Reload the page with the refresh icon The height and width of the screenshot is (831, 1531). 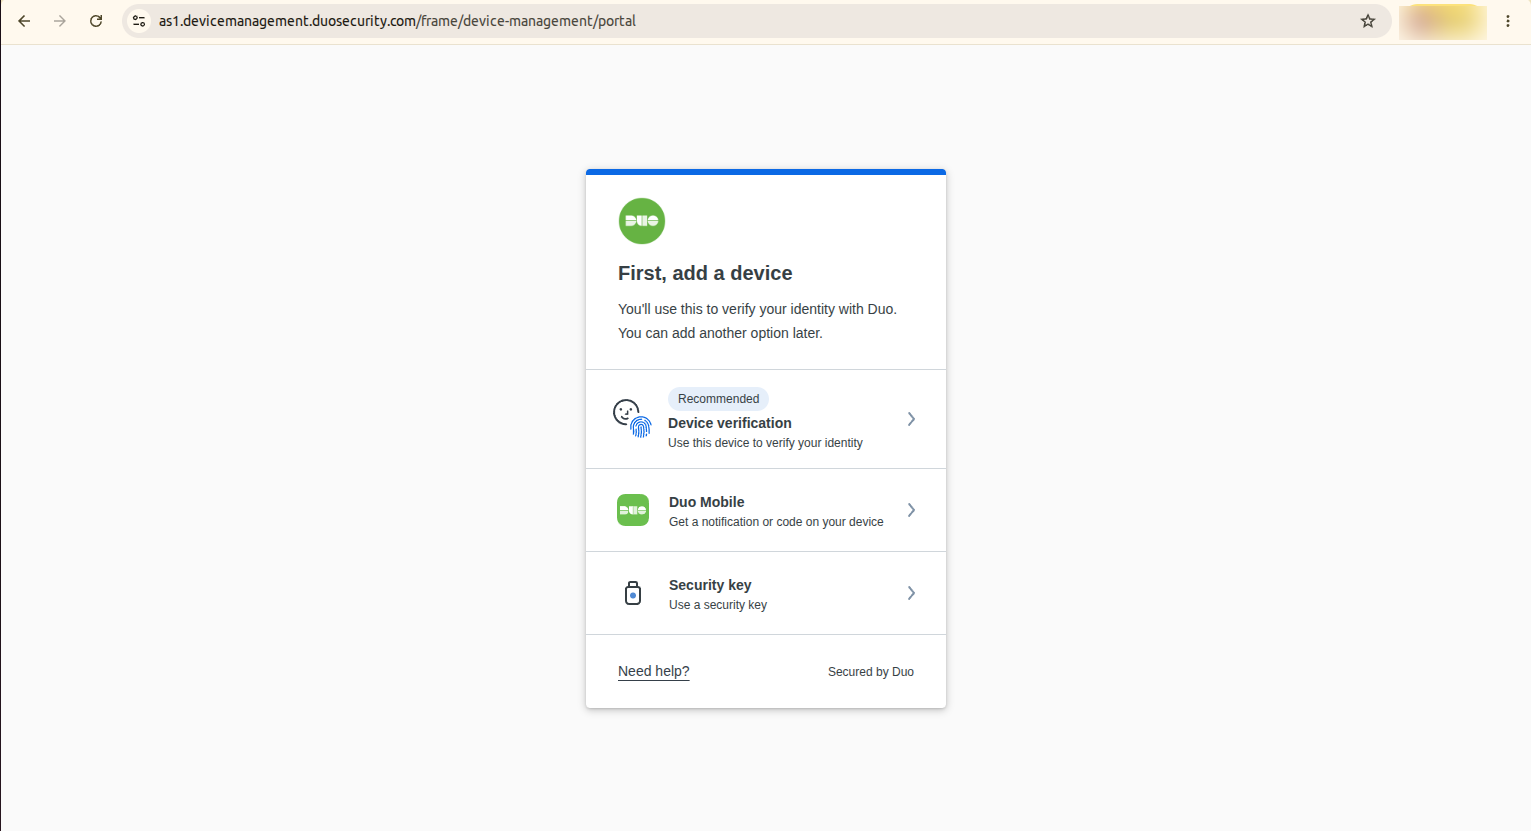pyautogui.click(x=96, y=21)
